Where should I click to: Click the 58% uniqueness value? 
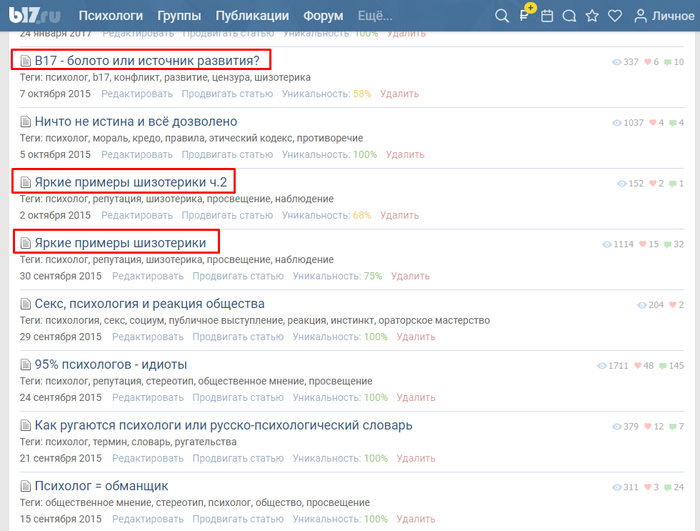click(361, 93)
